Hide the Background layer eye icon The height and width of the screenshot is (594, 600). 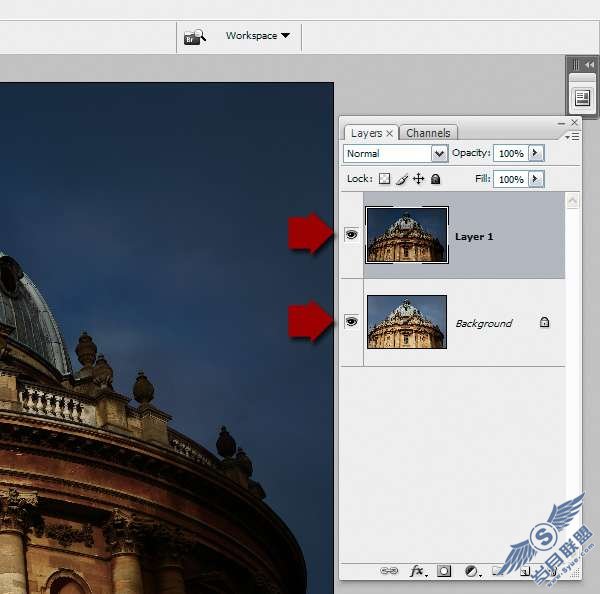click(351, 321)
